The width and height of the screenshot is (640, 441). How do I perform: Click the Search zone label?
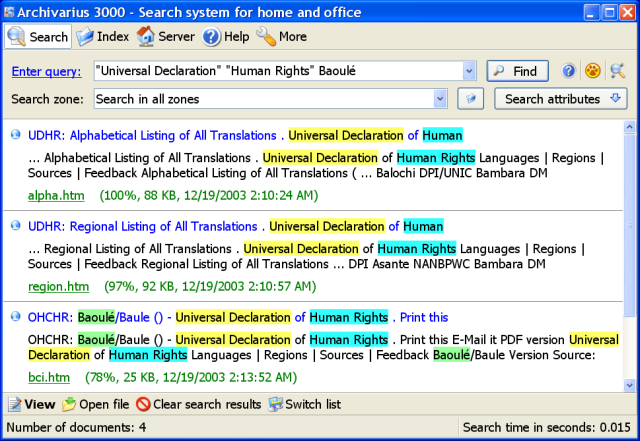[x=47, y=99]
